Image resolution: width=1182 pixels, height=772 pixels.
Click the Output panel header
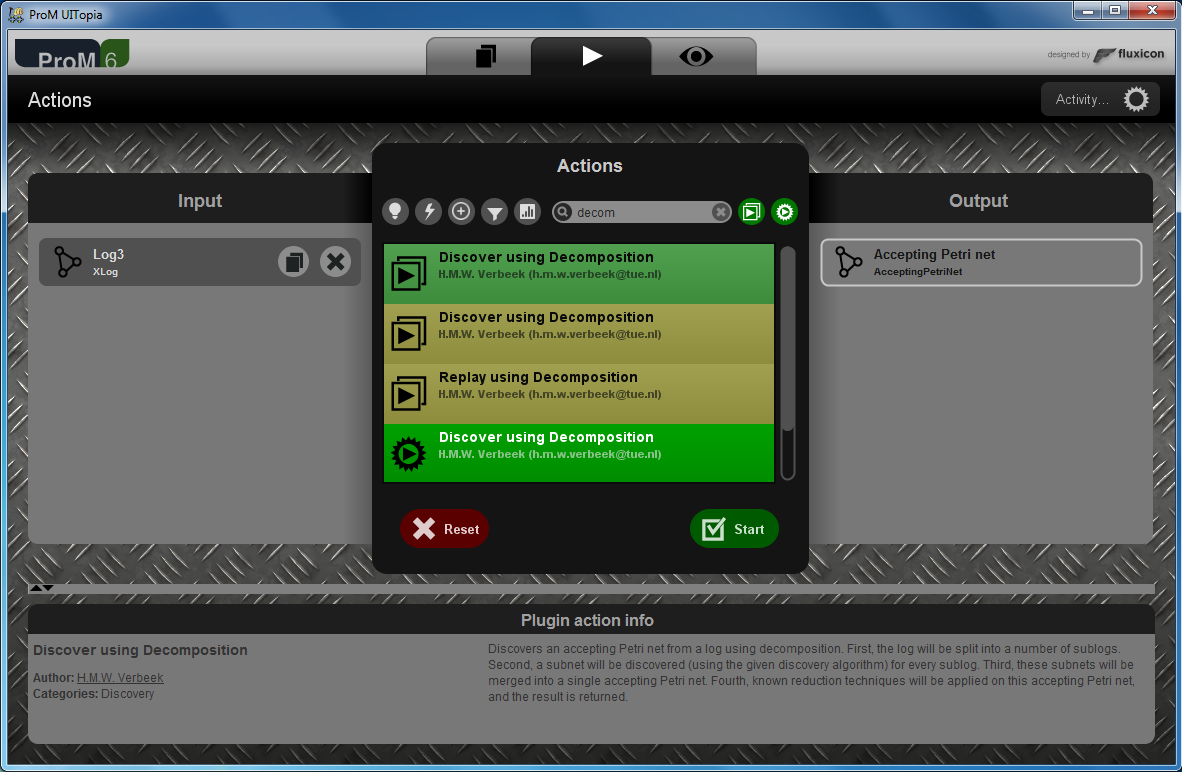click(978, 201)
